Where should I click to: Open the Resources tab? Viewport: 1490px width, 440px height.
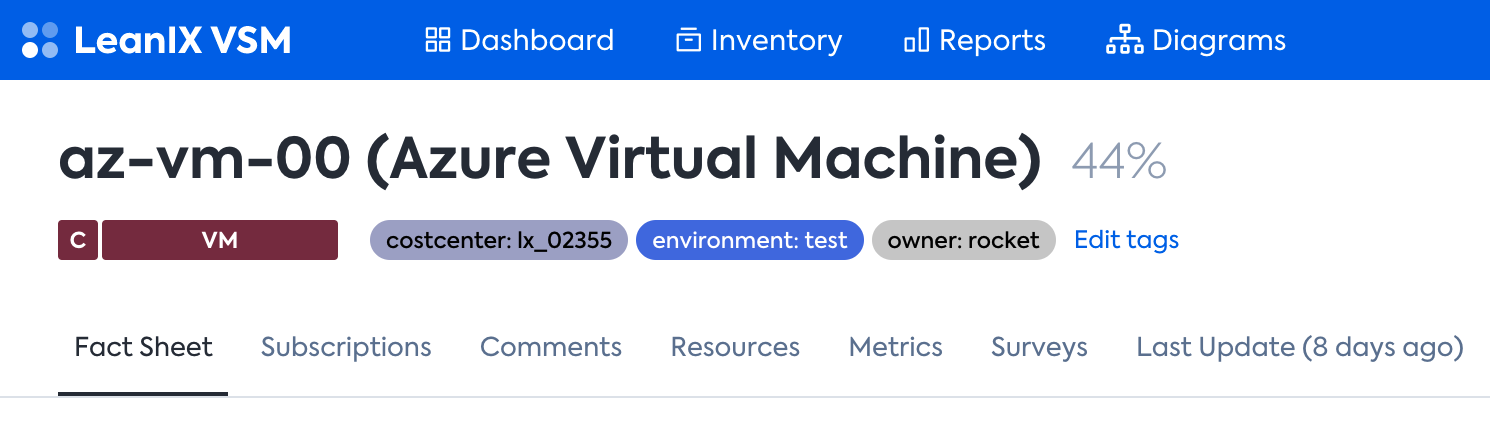tap(735, 347)
